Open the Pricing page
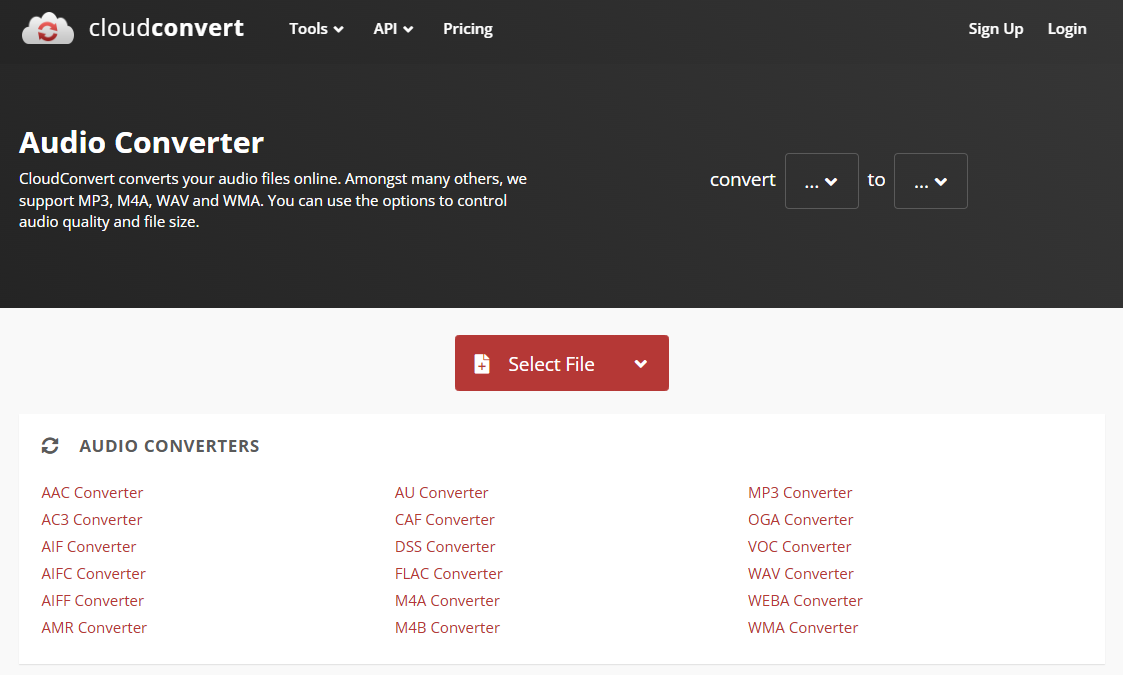Image resolution: width=1123 pixels, height=675 pixels. pos(467,29)
